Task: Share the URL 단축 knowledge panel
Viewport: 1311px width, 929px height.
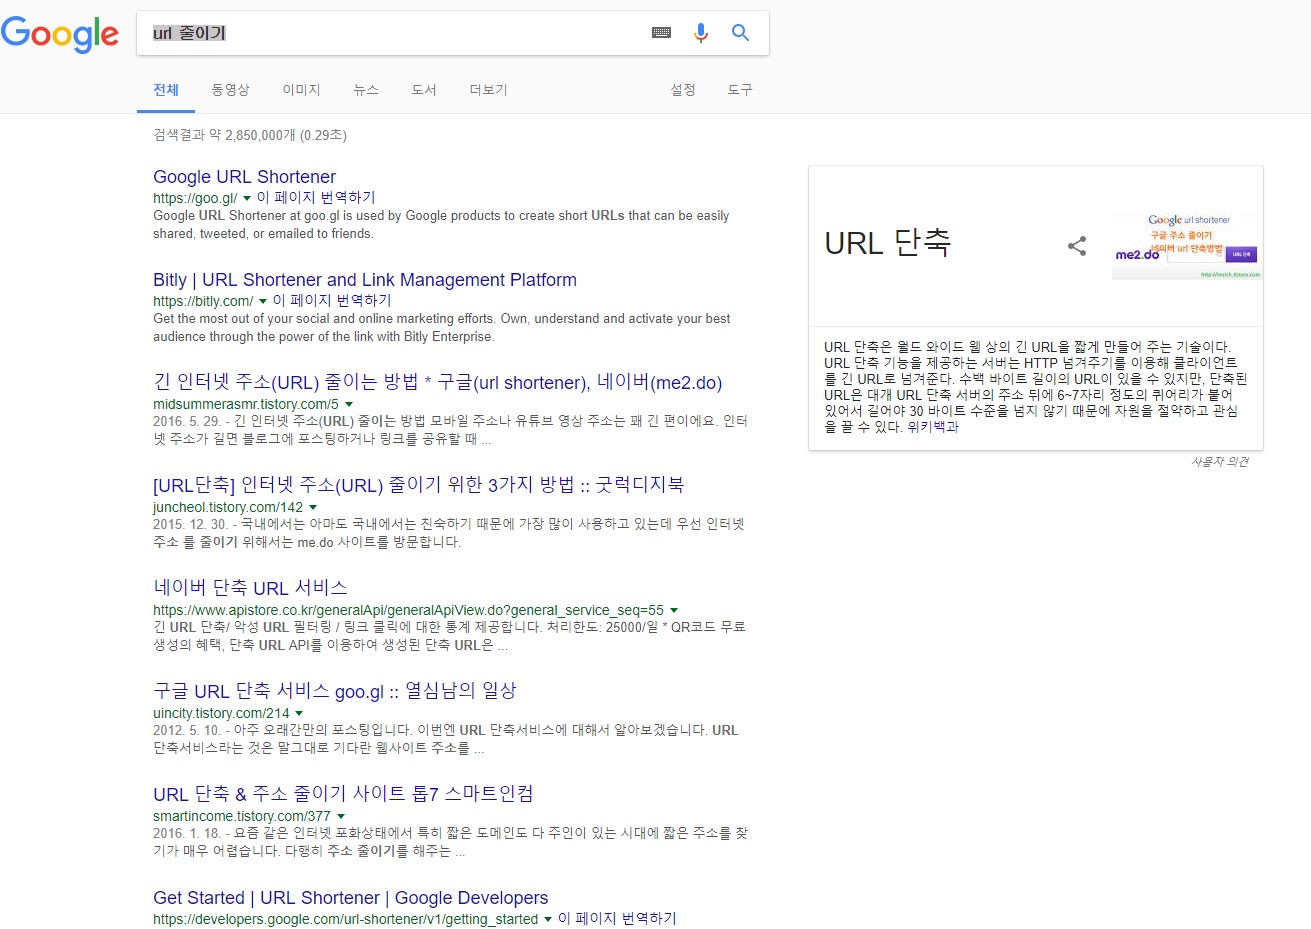Action: 1077,246
